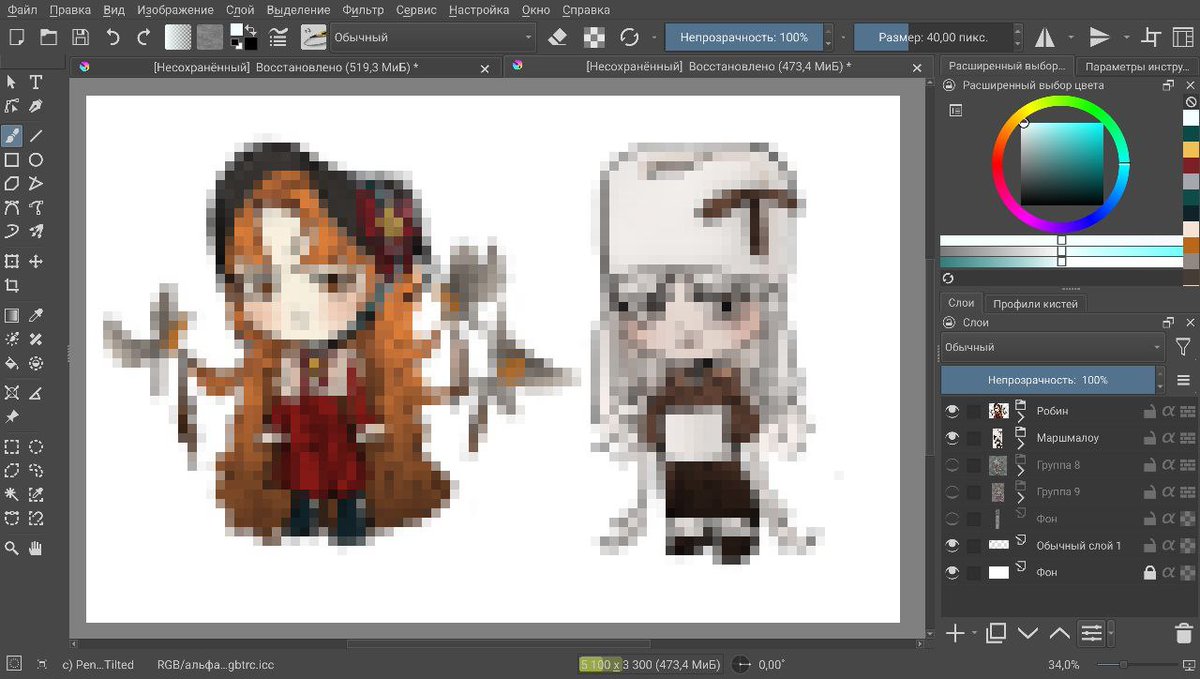Expand the Маршмалоу group layer
This screenshot has height=679, width=1200.
coord(1020,443)
